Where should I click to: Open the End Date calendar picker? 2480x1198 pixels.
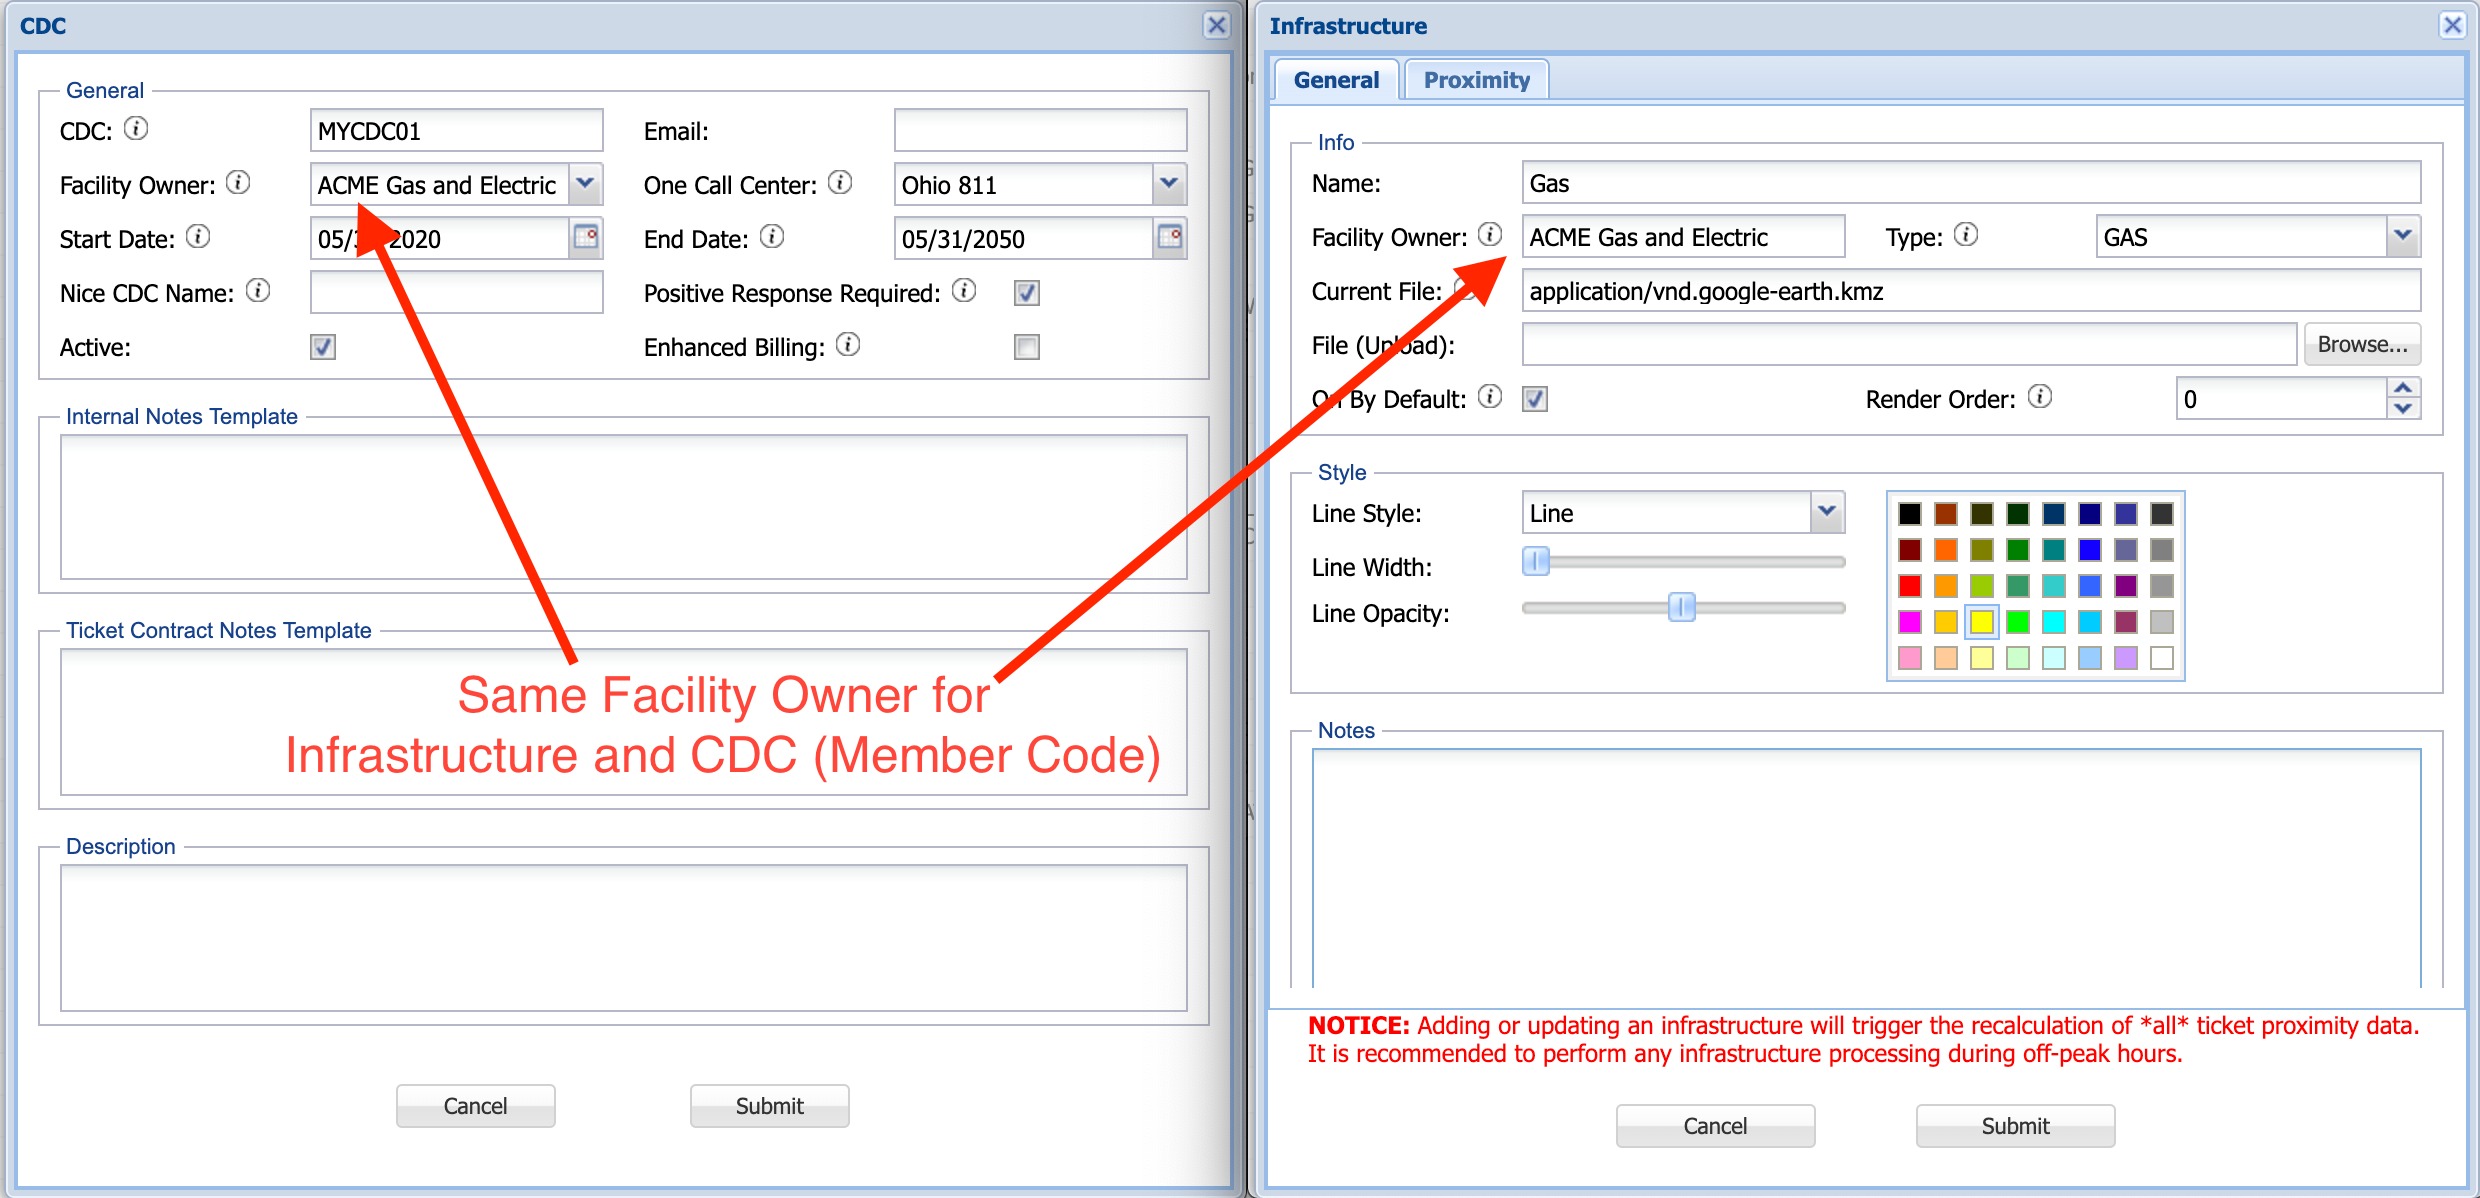pos(1170,237)
